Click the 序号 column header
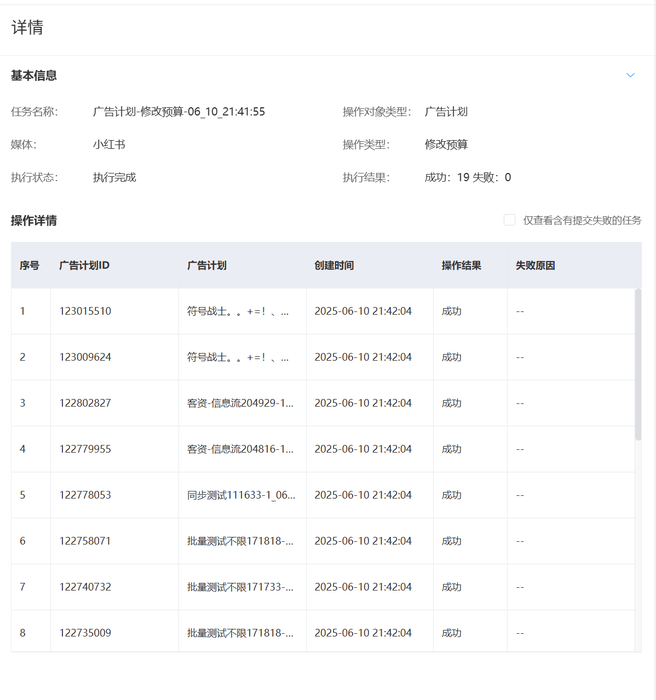Image resolution: width=656 pixels, height=700 pixels. 30,266
